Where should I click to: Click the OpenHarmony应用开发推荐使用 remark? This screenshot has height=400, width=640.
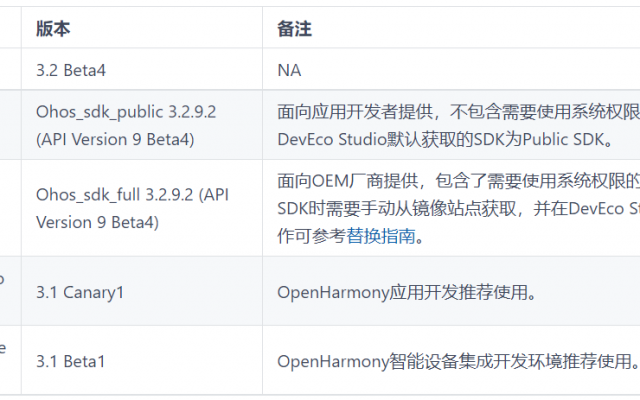click(407, 292)
